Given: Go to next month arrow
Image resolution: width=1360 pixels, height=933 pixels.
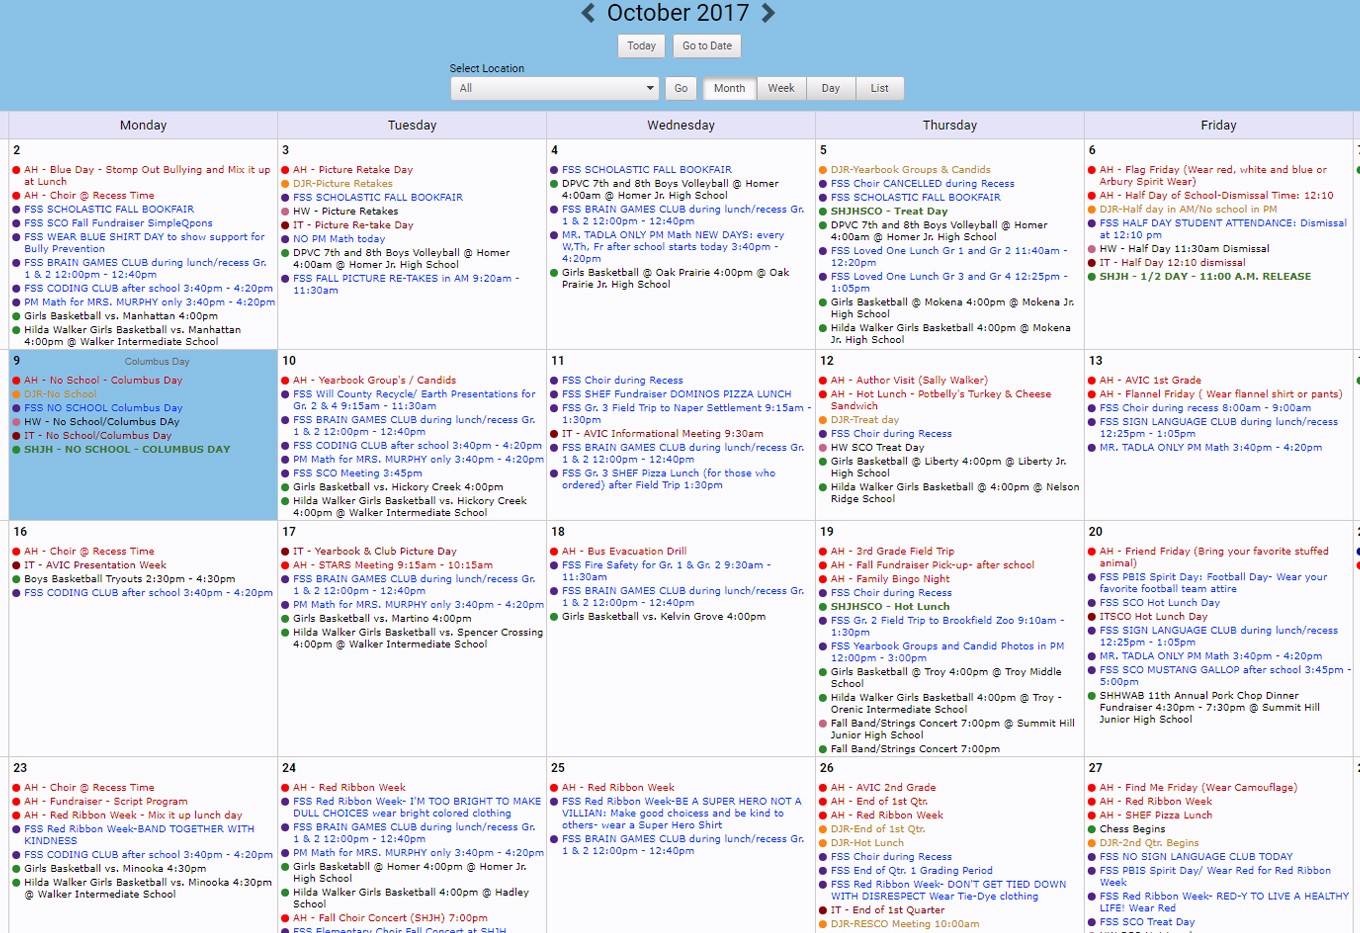Looking at the screenshot, I should click(x=768, y=13).
